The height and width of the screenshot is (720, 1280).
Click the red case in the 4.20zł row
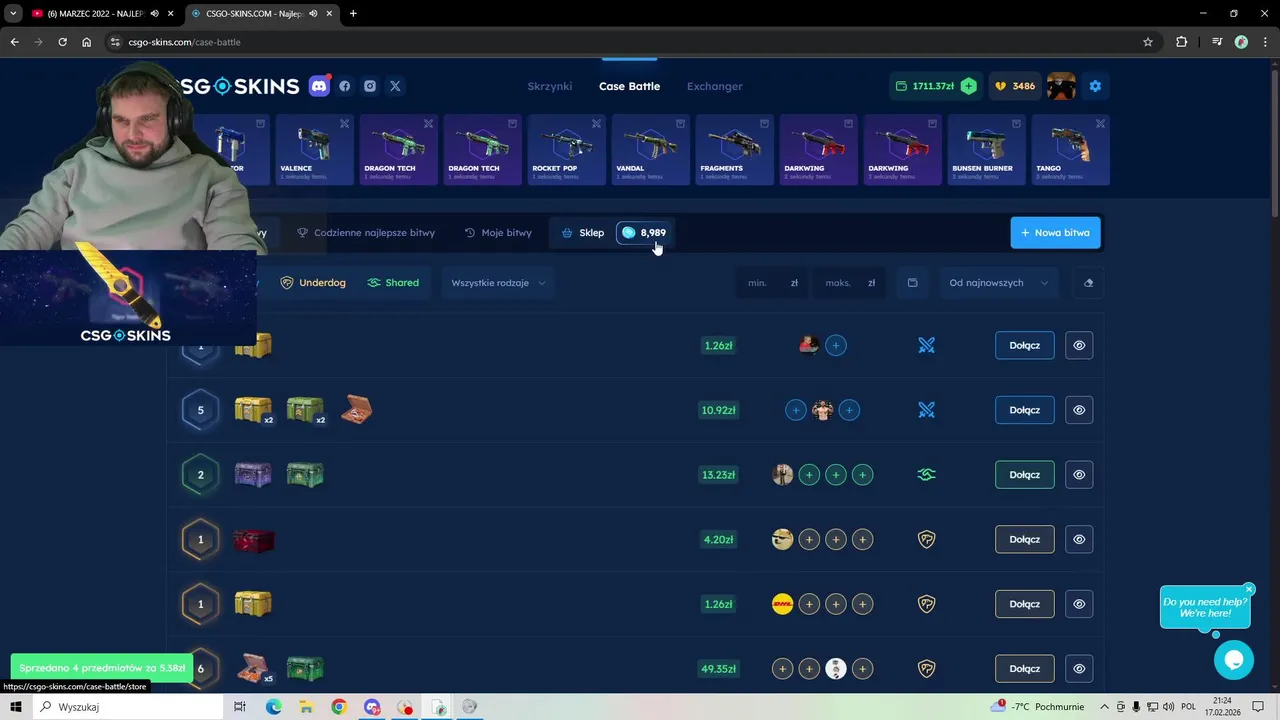tap(253, 541)
